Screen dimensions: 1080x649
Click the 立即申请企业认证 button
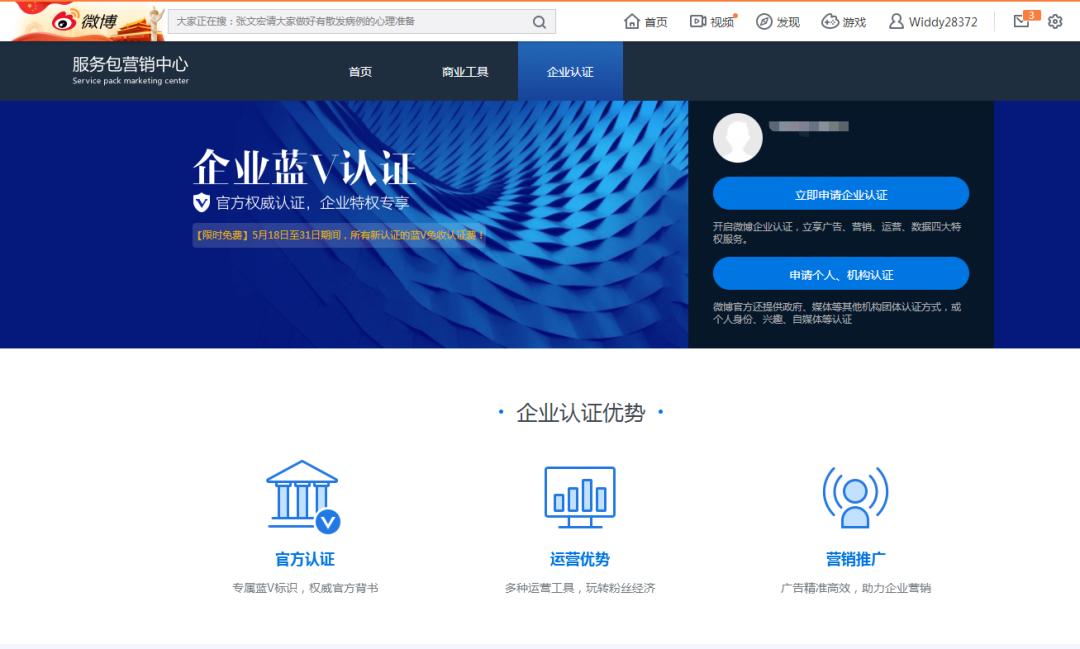point(840,193)
